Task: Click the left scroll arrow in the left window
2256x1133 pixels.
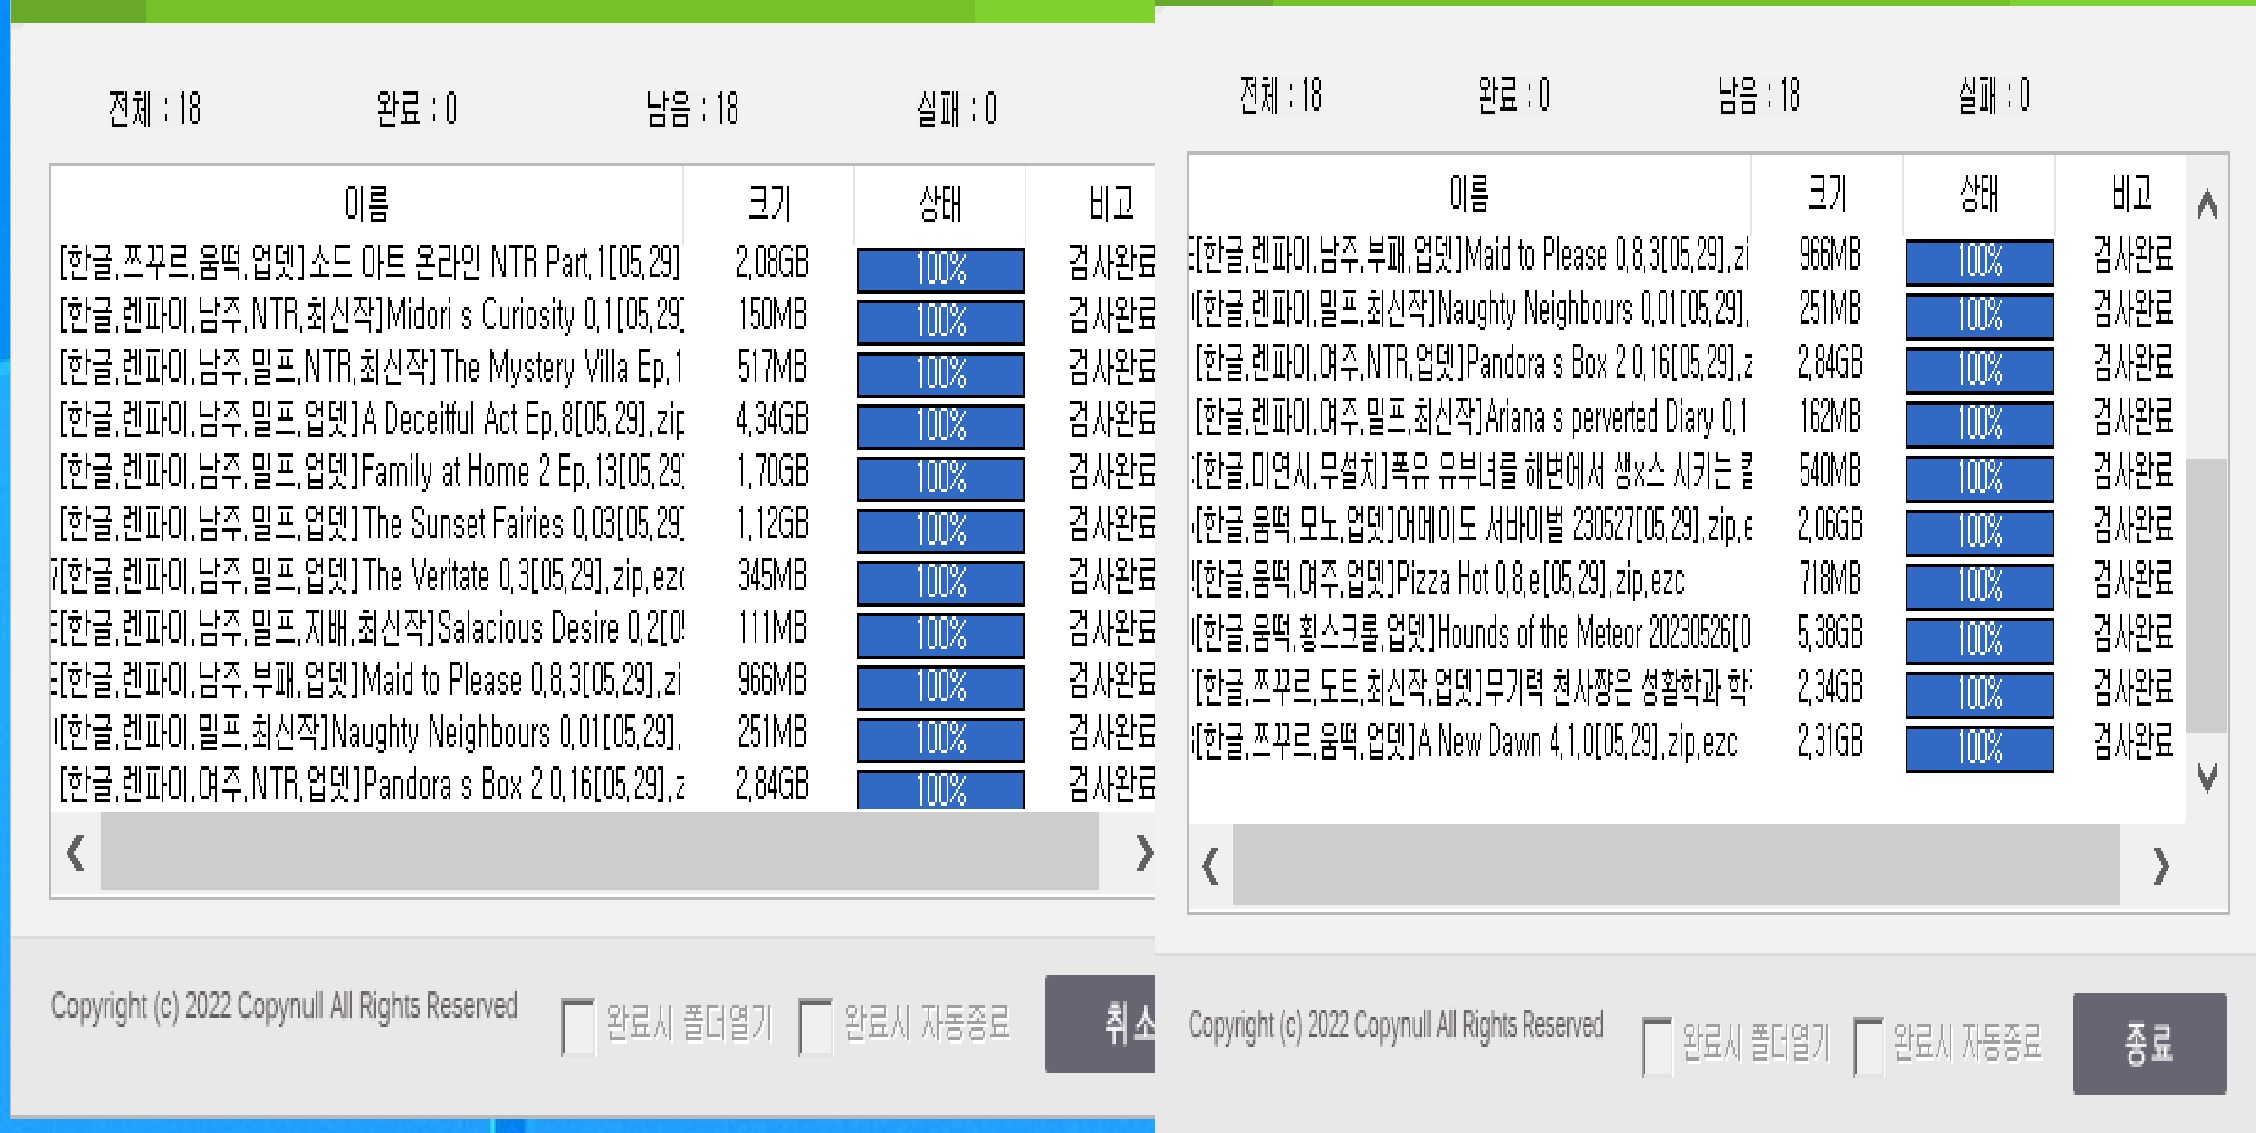Action: 73,855
